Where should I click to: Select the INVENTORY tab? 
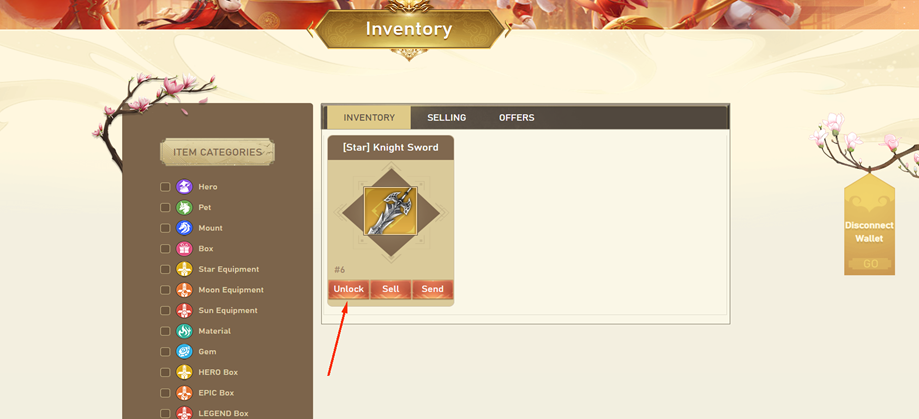point(369,118)
